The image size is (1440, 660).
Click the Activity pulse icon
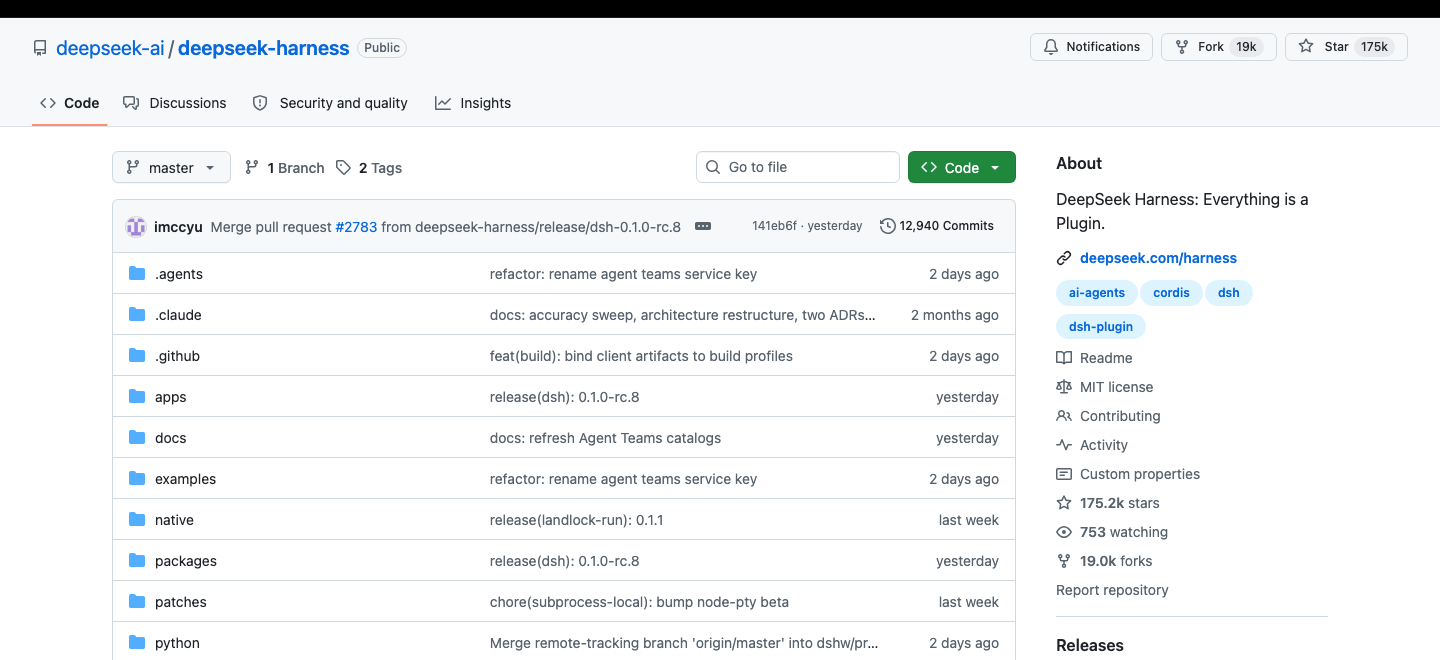1064,445
